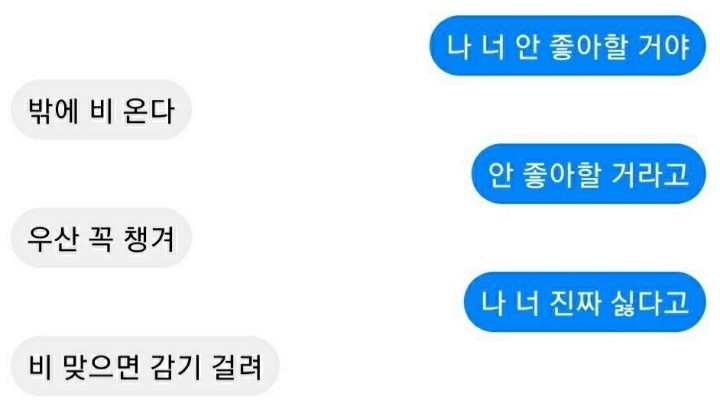
Task: Click the word '우산' in gray bubble
Action: (52, 239)
